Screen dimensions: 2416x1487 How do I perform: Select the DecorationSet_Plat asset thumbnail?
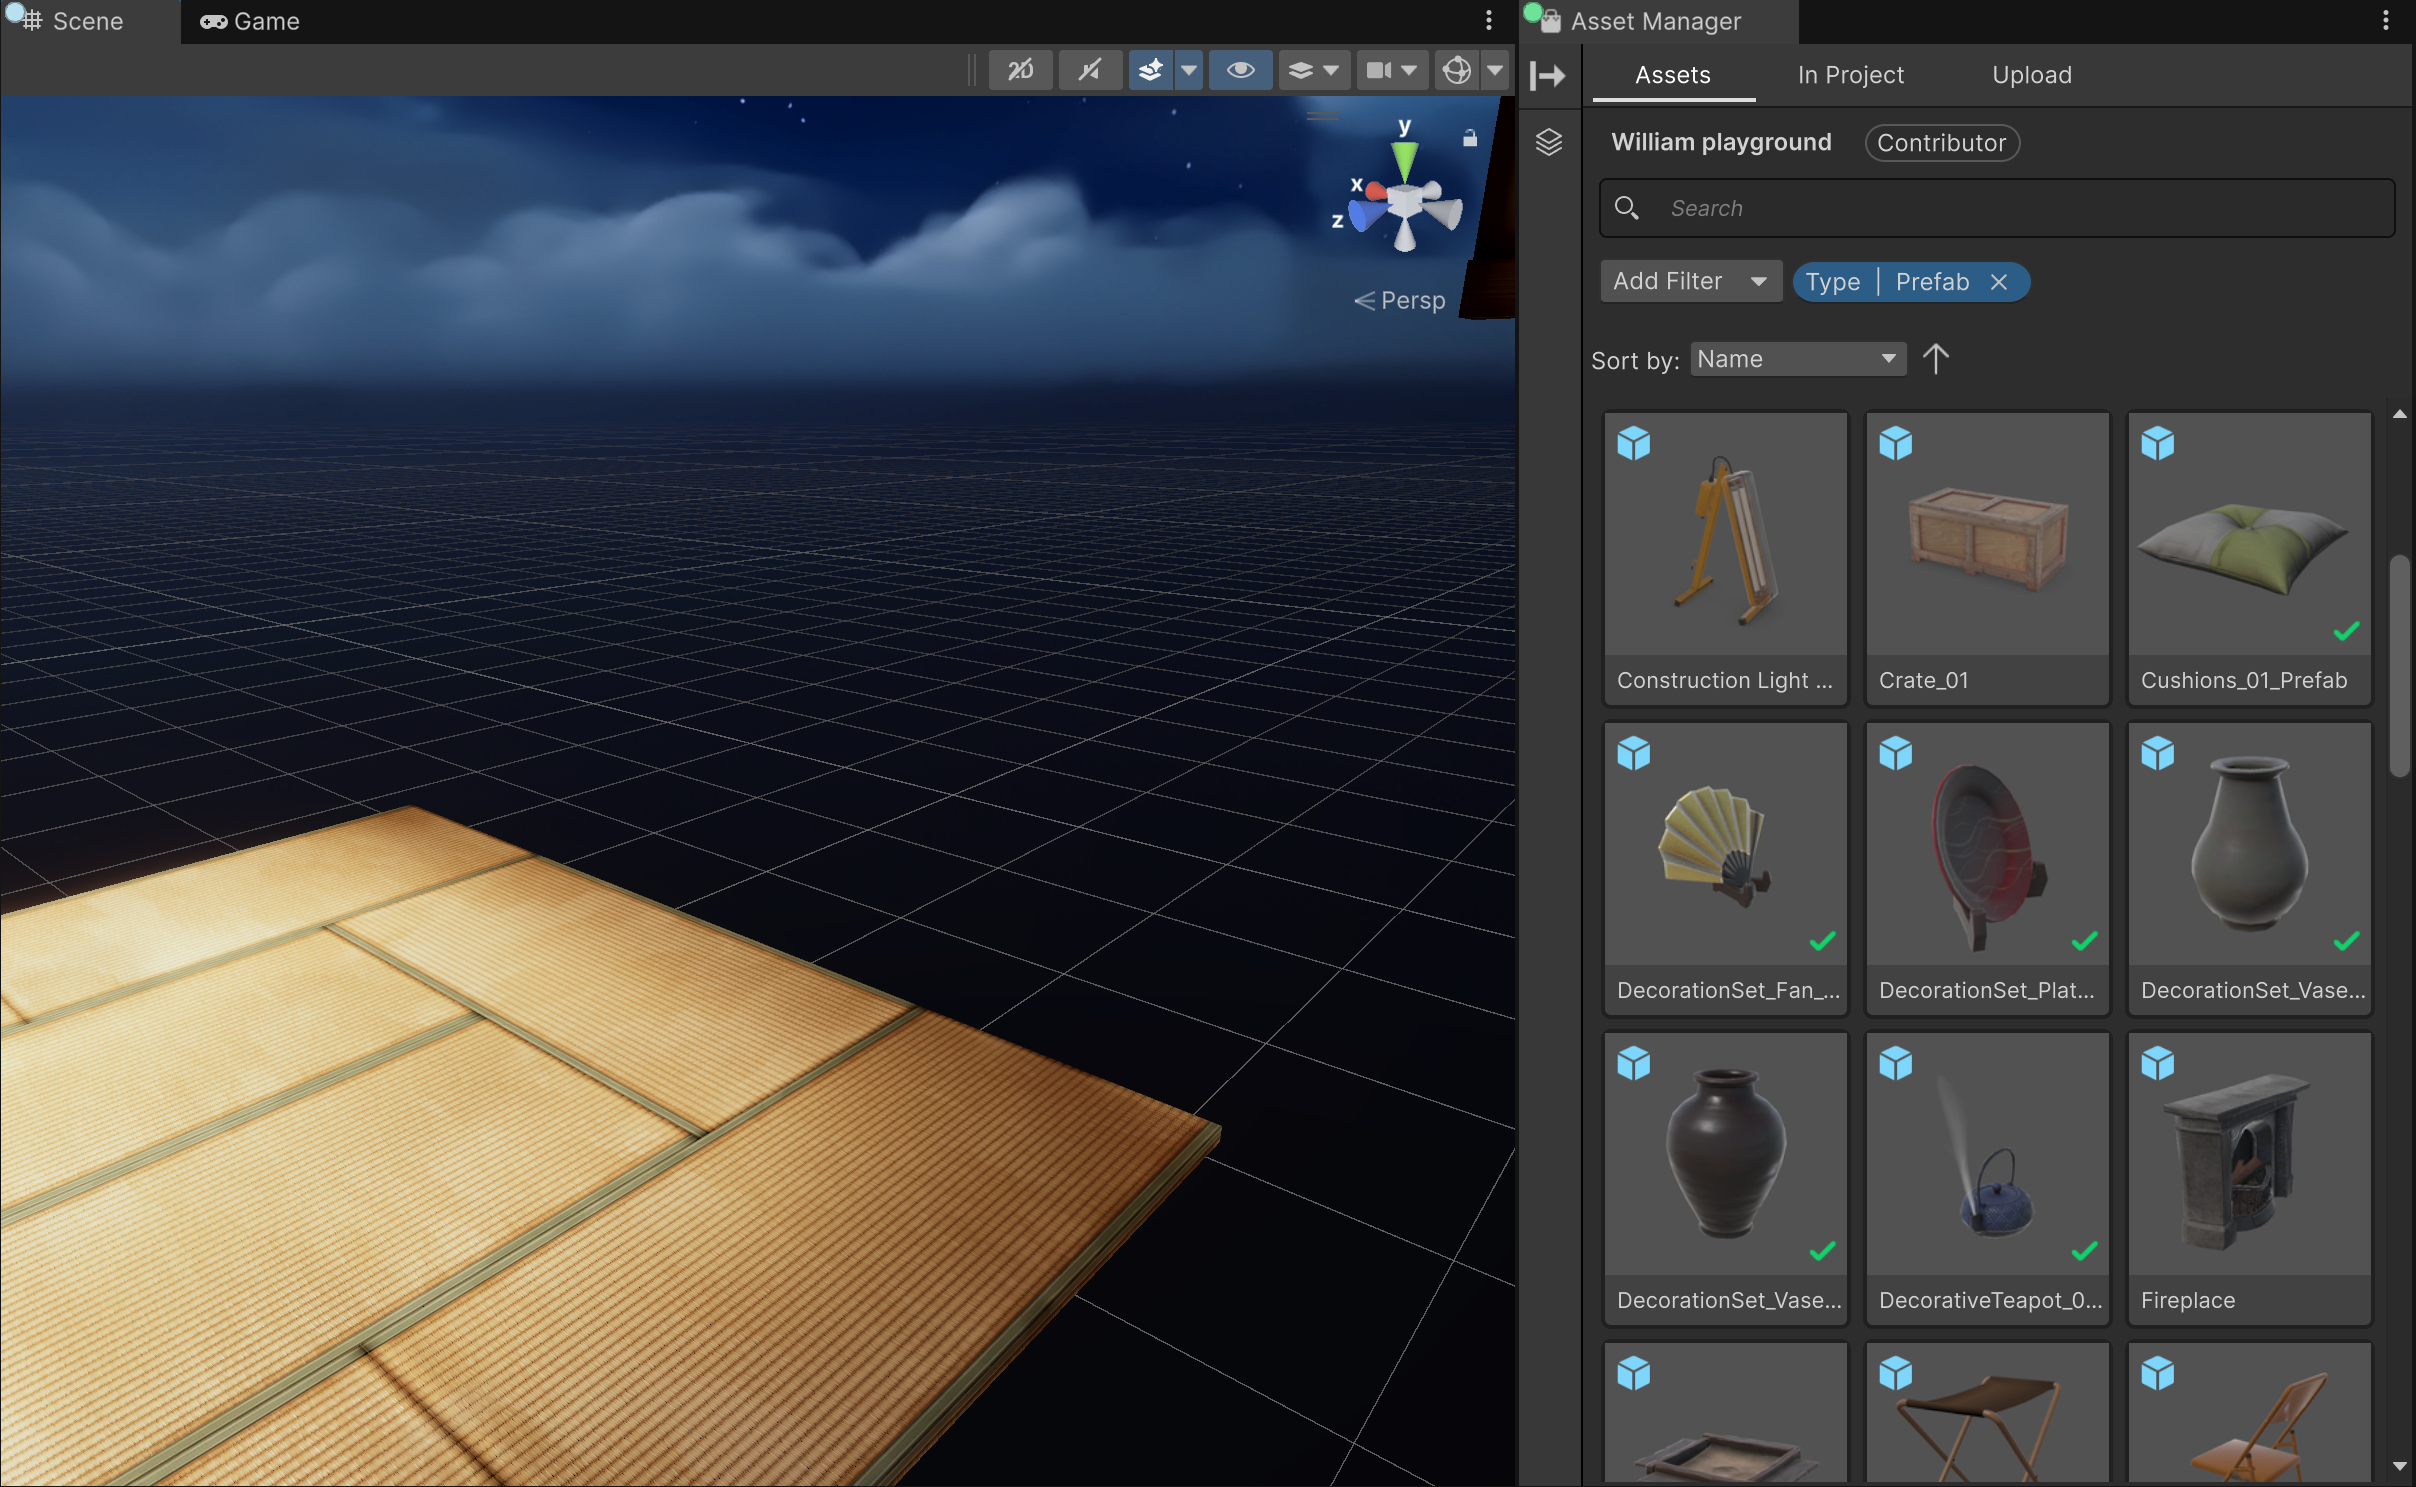click(1988, 844)
